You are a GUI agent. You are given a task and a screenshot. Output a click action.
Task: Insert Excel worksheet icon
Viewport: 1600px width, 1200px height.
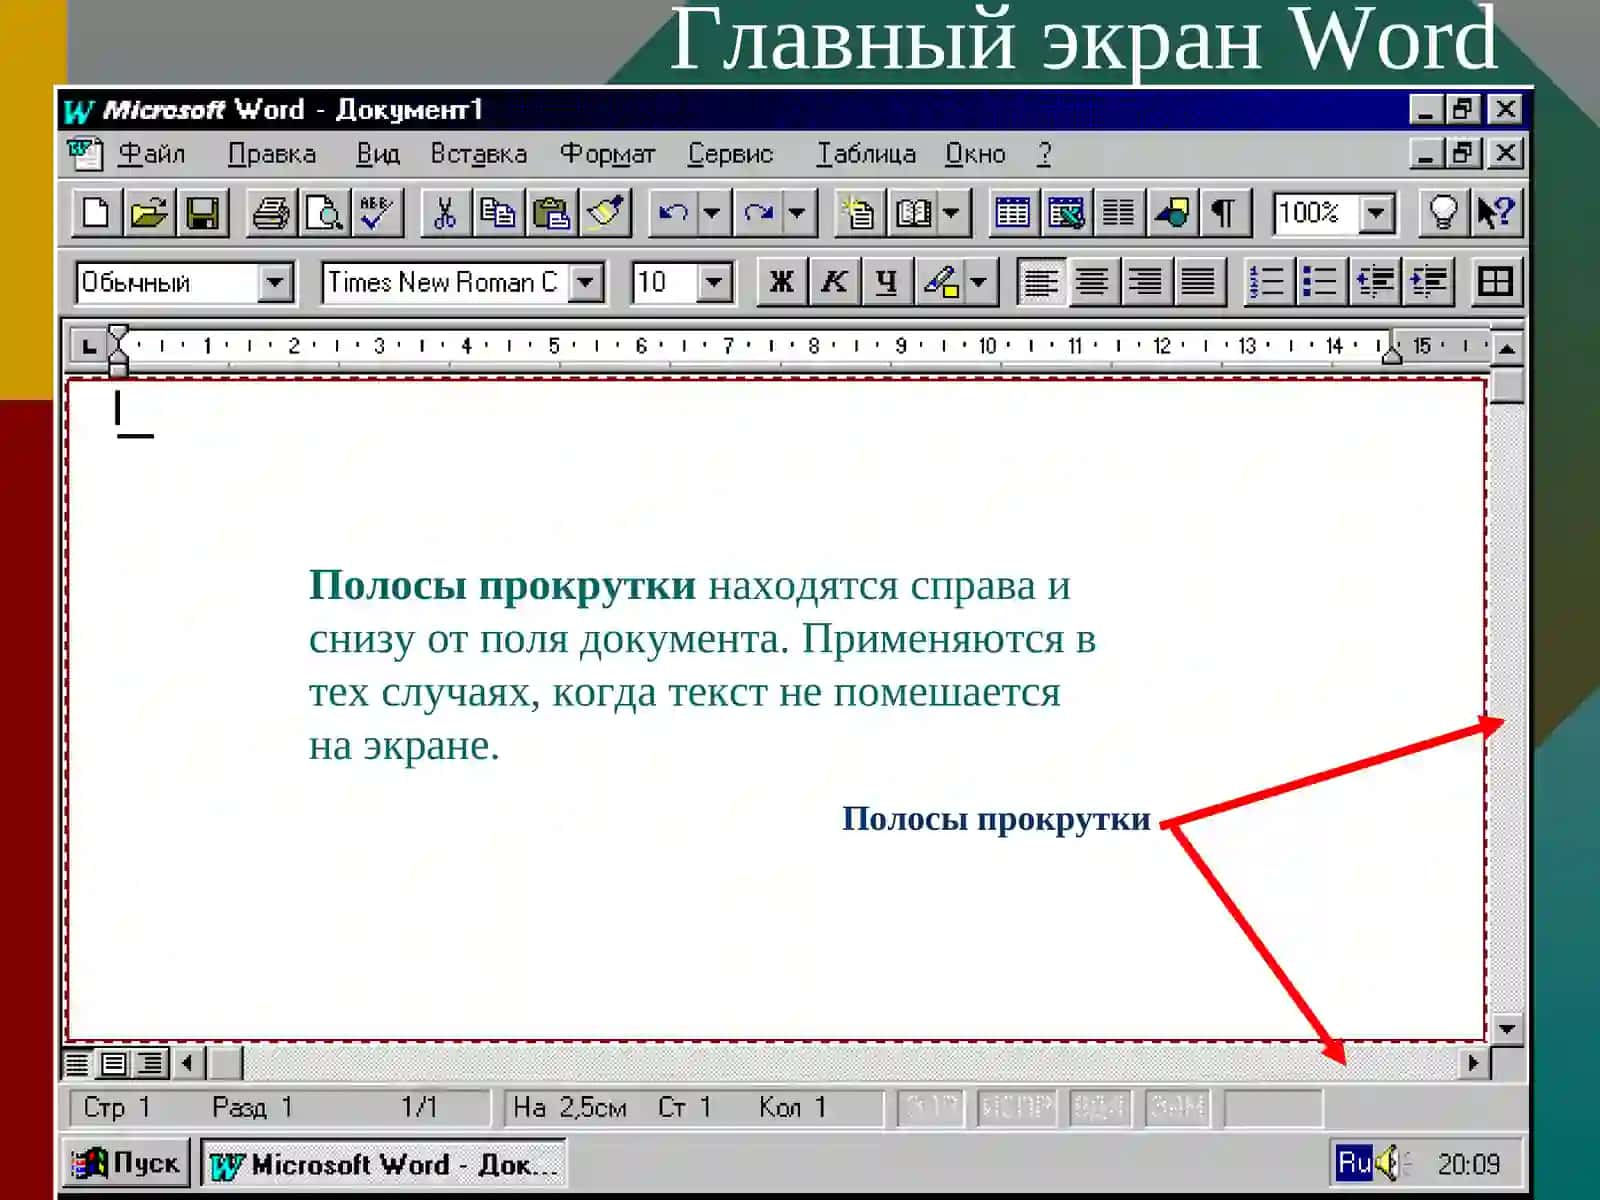click(x=1066, y=213)
